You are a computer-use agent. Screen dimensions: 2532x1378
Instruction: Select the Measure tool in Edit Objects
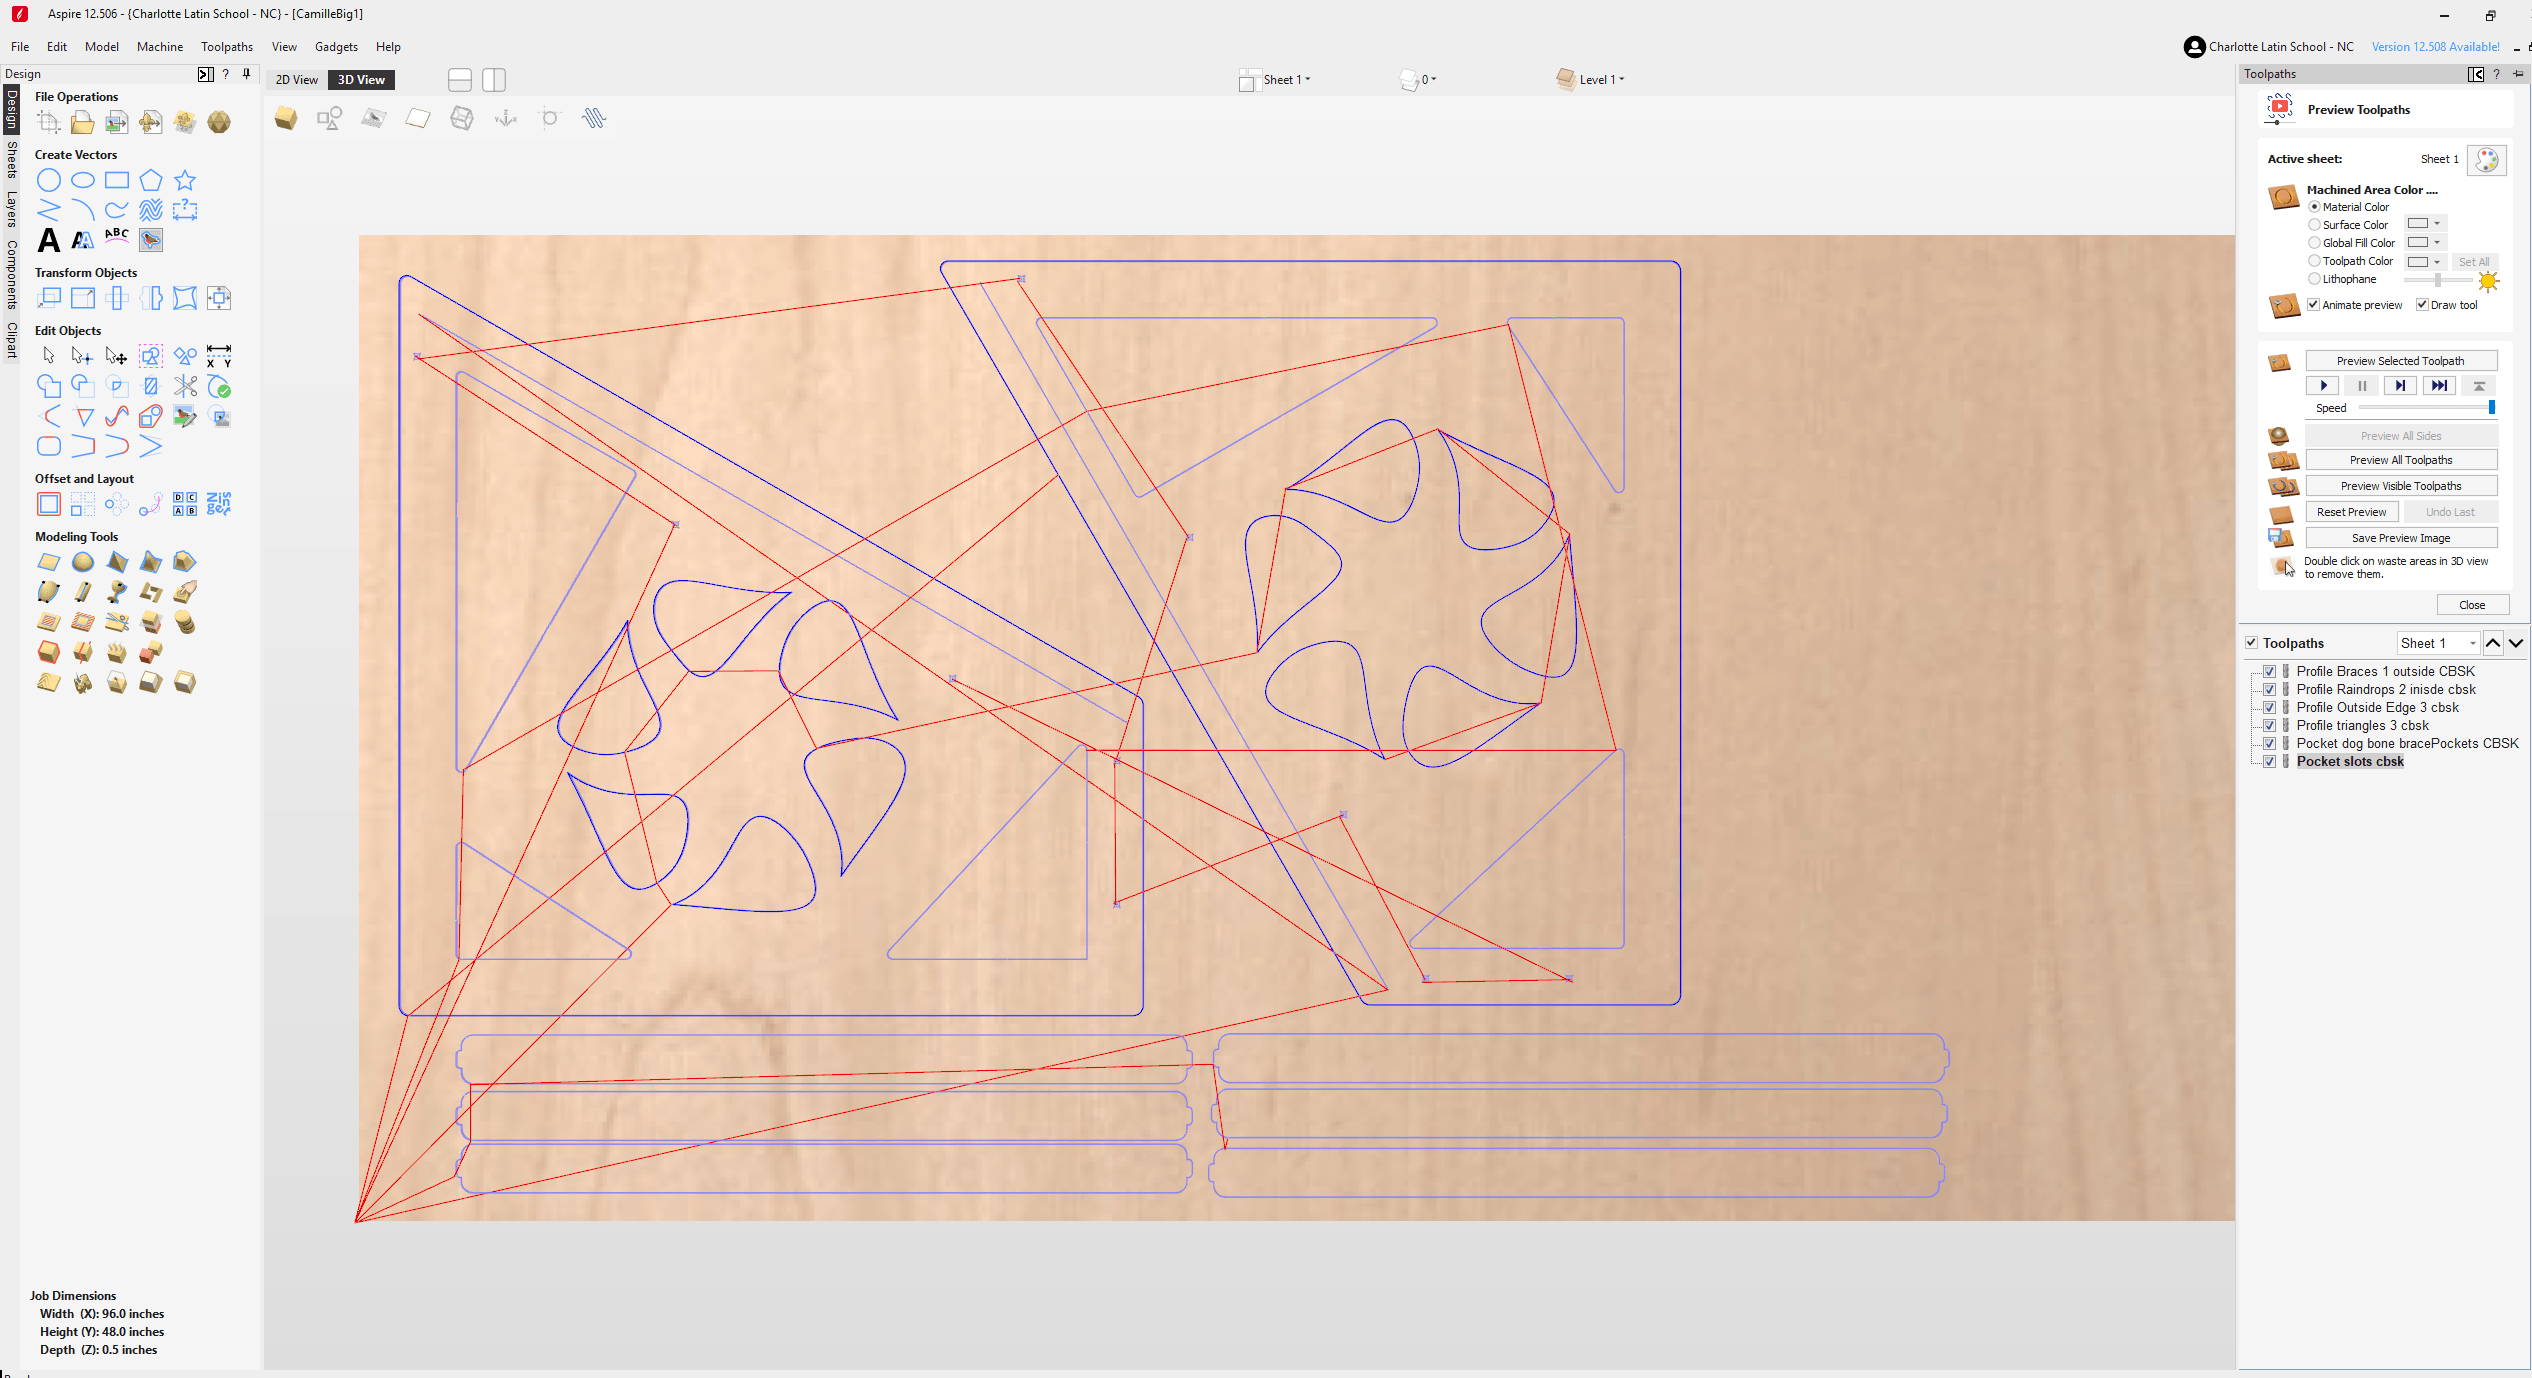(x=218, y=355)
